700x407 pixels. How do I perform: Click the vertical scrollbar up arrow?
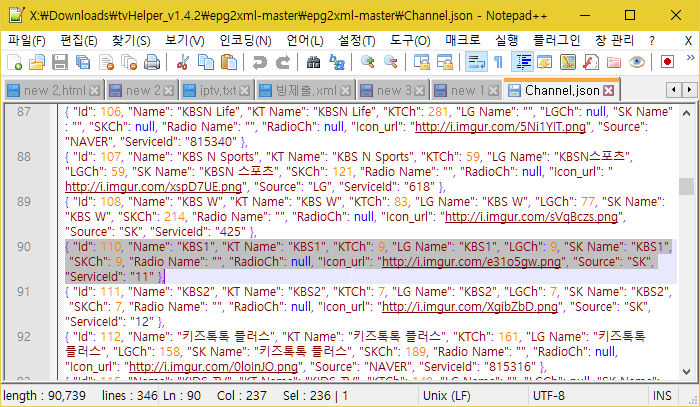tap(687, 113)
